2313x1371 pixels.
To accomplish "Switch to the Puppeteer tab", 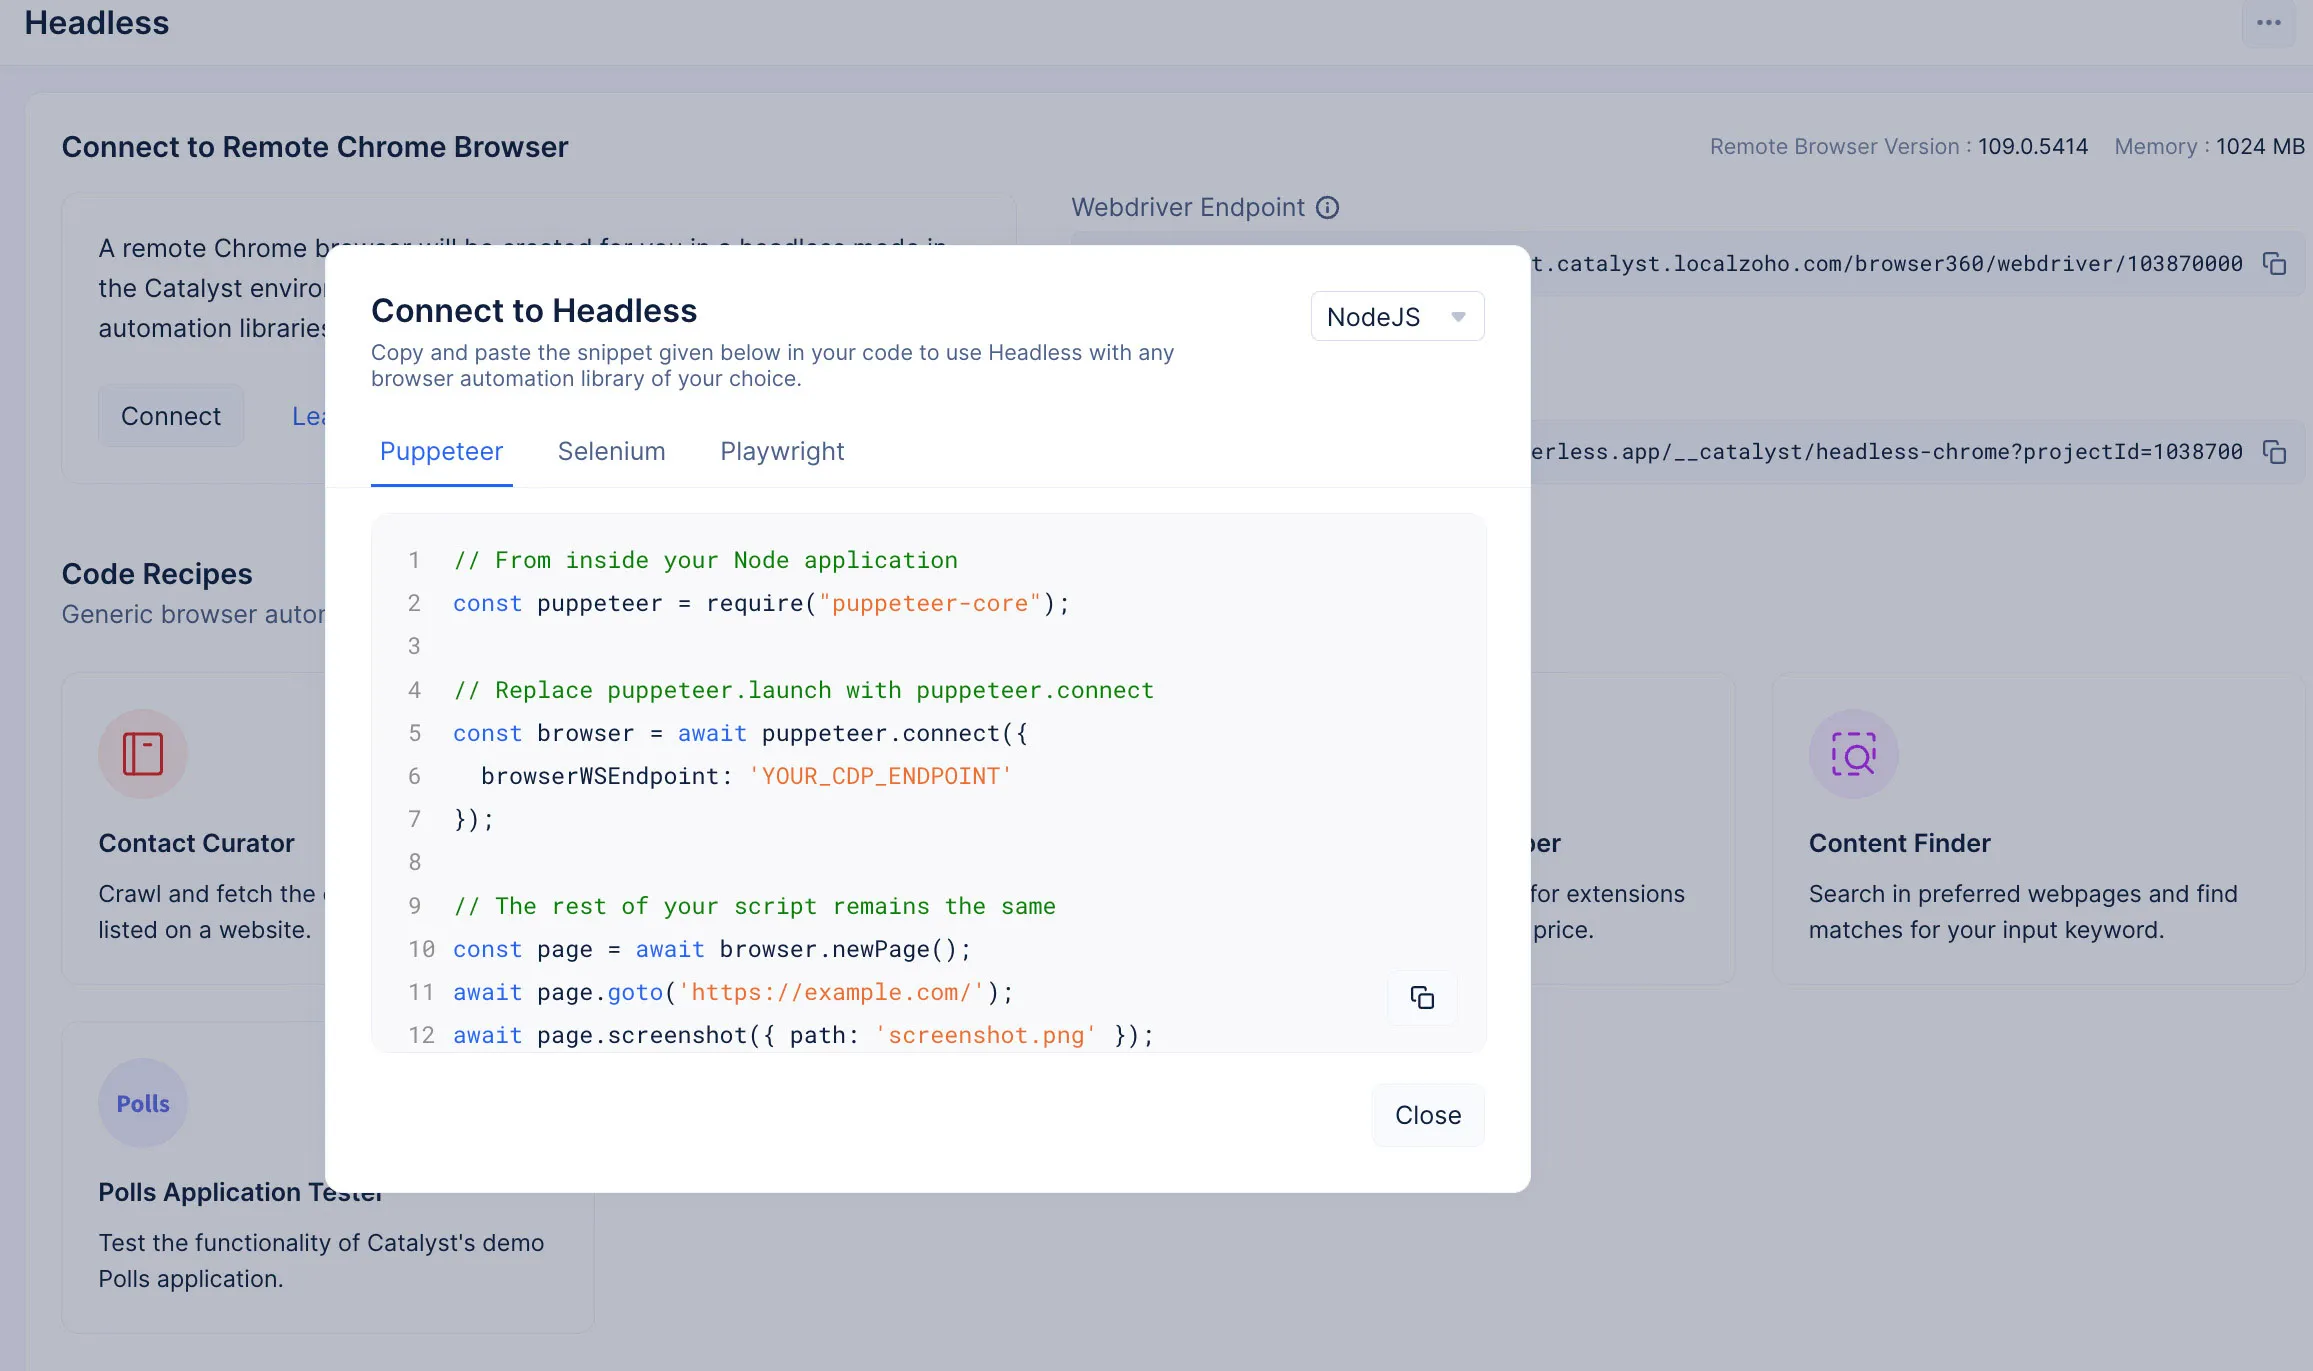I will coord(441,451).
